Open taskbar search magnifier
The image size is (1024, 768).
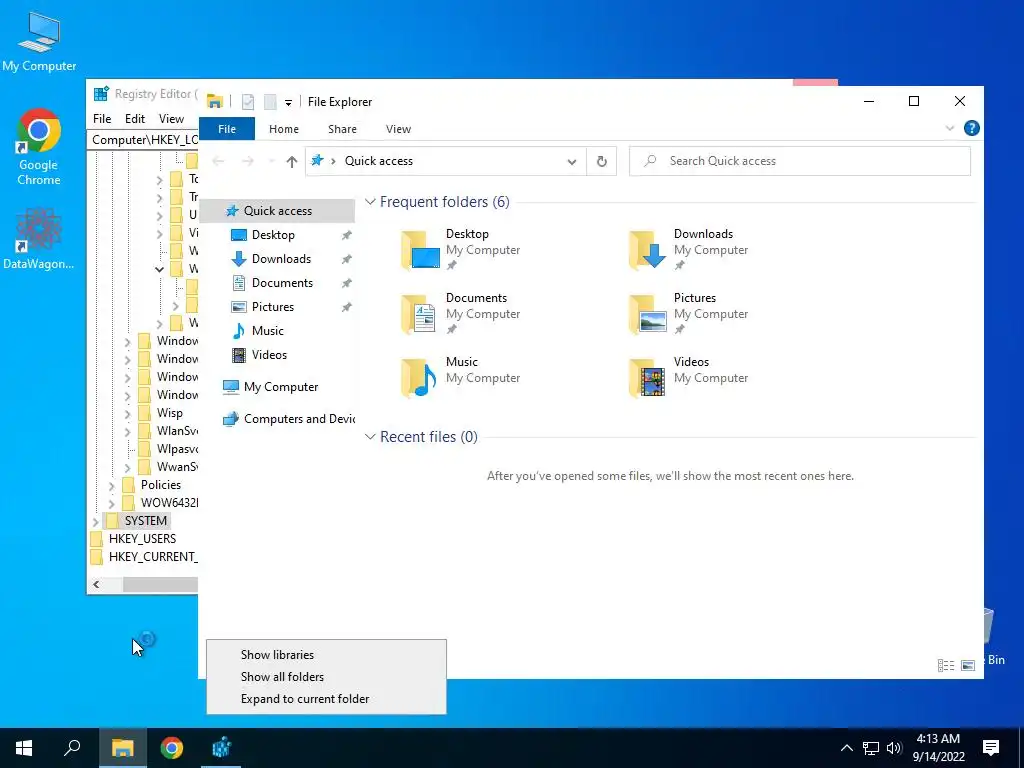tap(72, 748)
